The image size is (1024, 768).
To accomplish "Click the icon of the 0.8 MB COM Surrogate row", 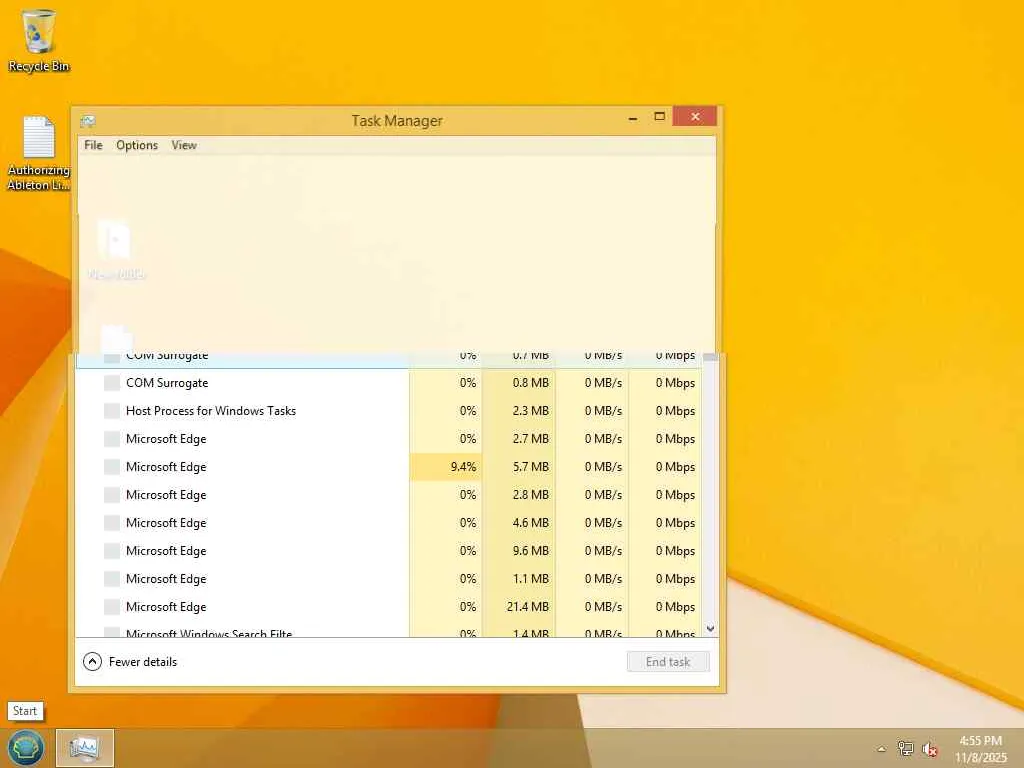I will pos(112,383).
